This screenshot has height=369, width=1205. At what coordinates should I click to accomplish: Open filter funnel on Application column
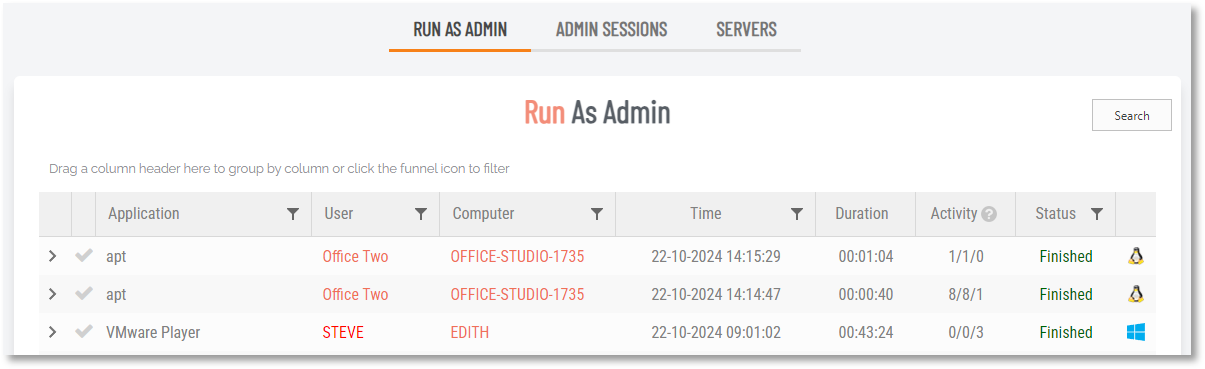pos(293,214)
